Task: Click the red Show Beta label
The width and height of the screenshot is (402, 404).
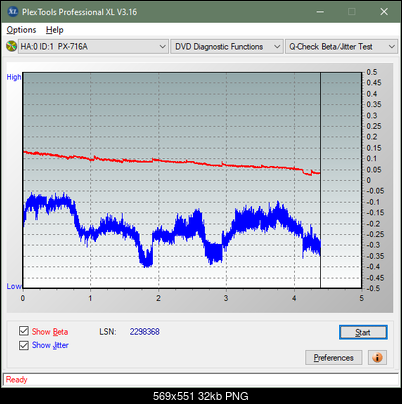Action: coord(50,332)
